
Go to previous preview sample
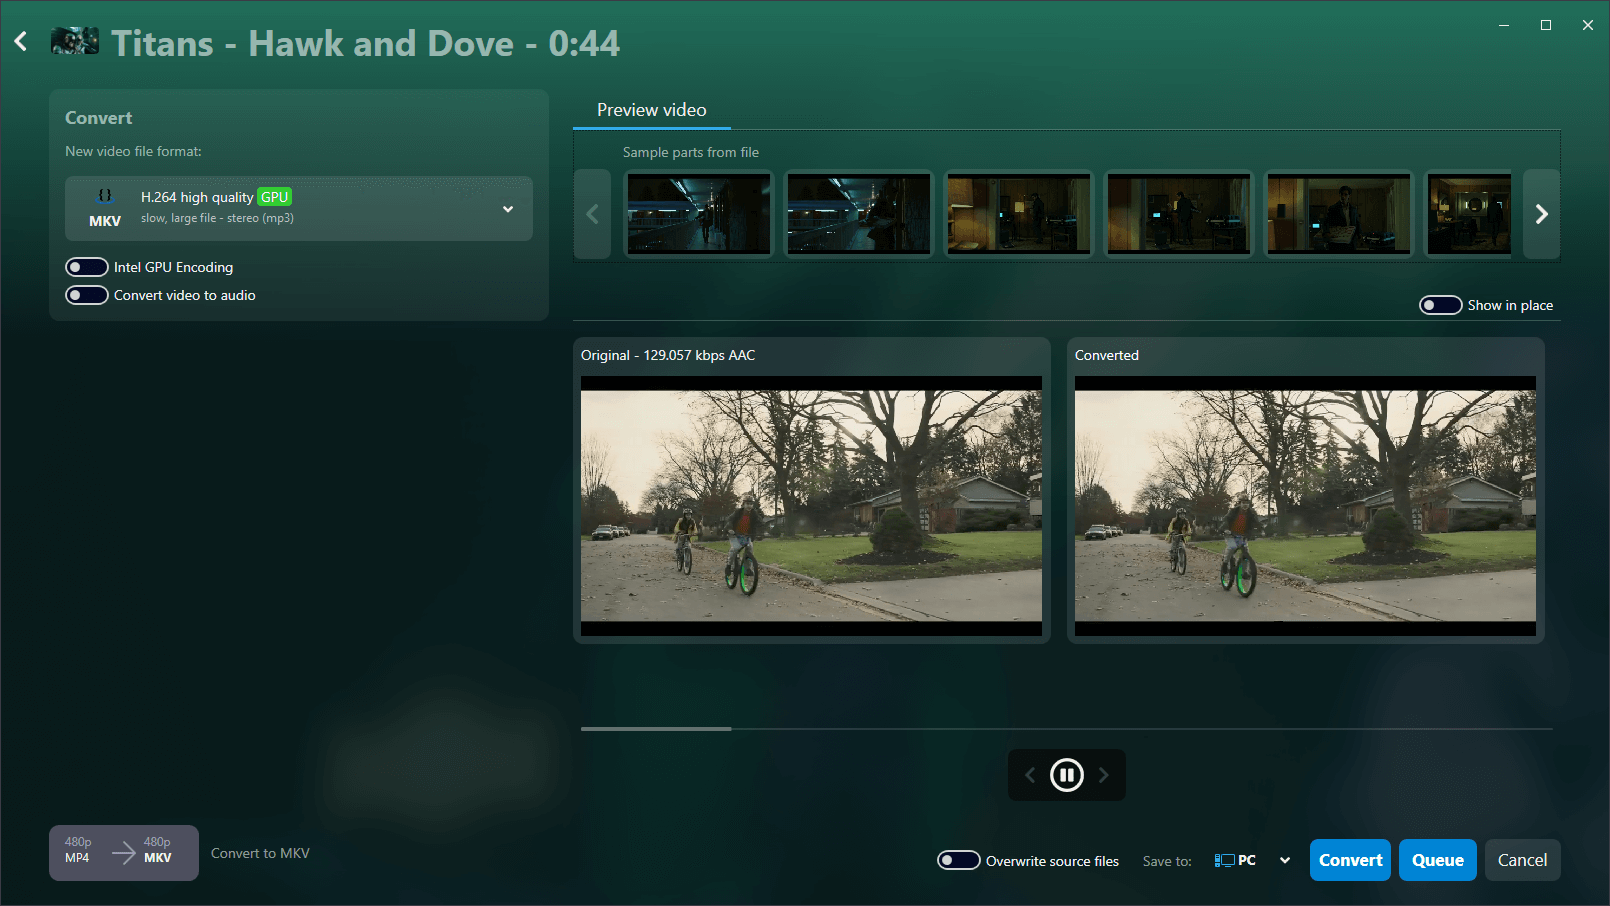pos(1030,775)
